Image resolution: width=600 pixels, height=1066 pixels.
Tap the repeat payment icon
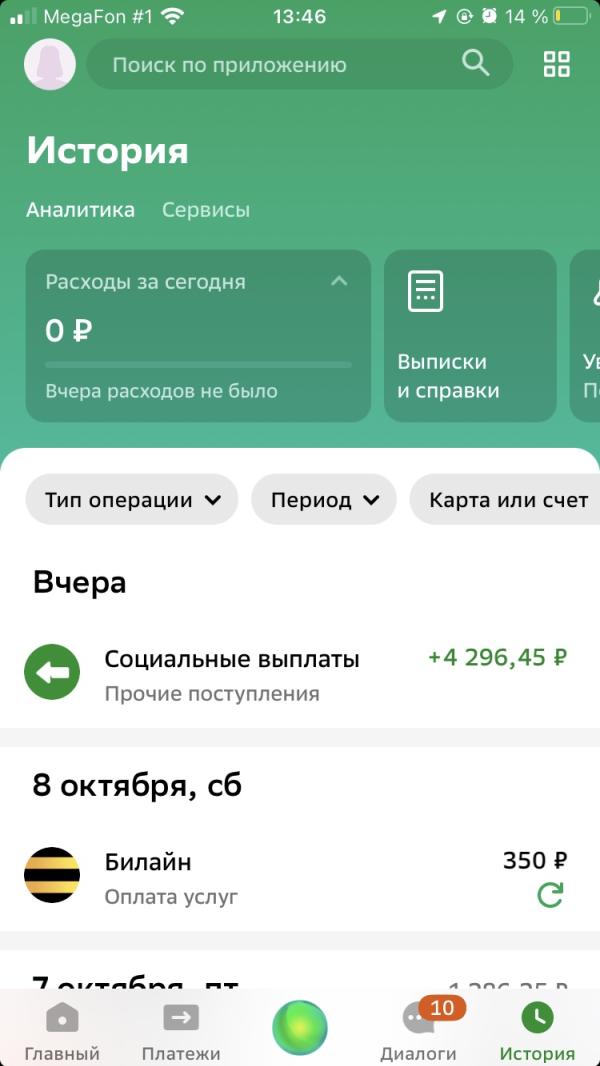coord(550,894)
